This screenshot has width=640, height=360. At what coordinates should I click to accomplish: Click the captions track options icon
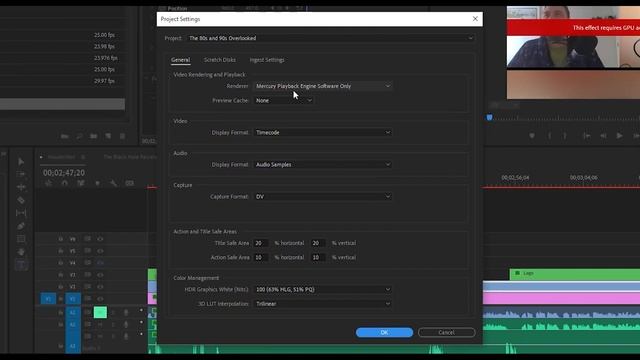(x=129, y=183)
